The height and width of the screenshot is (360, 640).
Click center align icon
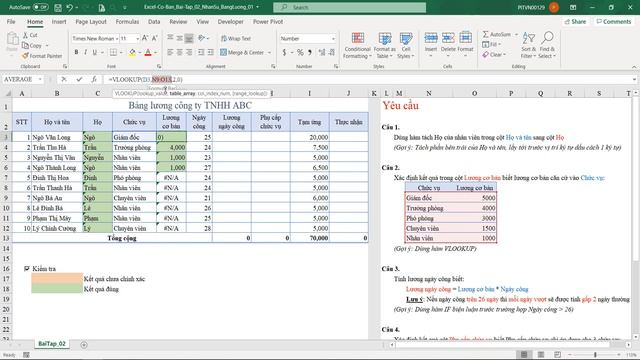point(180,52)
